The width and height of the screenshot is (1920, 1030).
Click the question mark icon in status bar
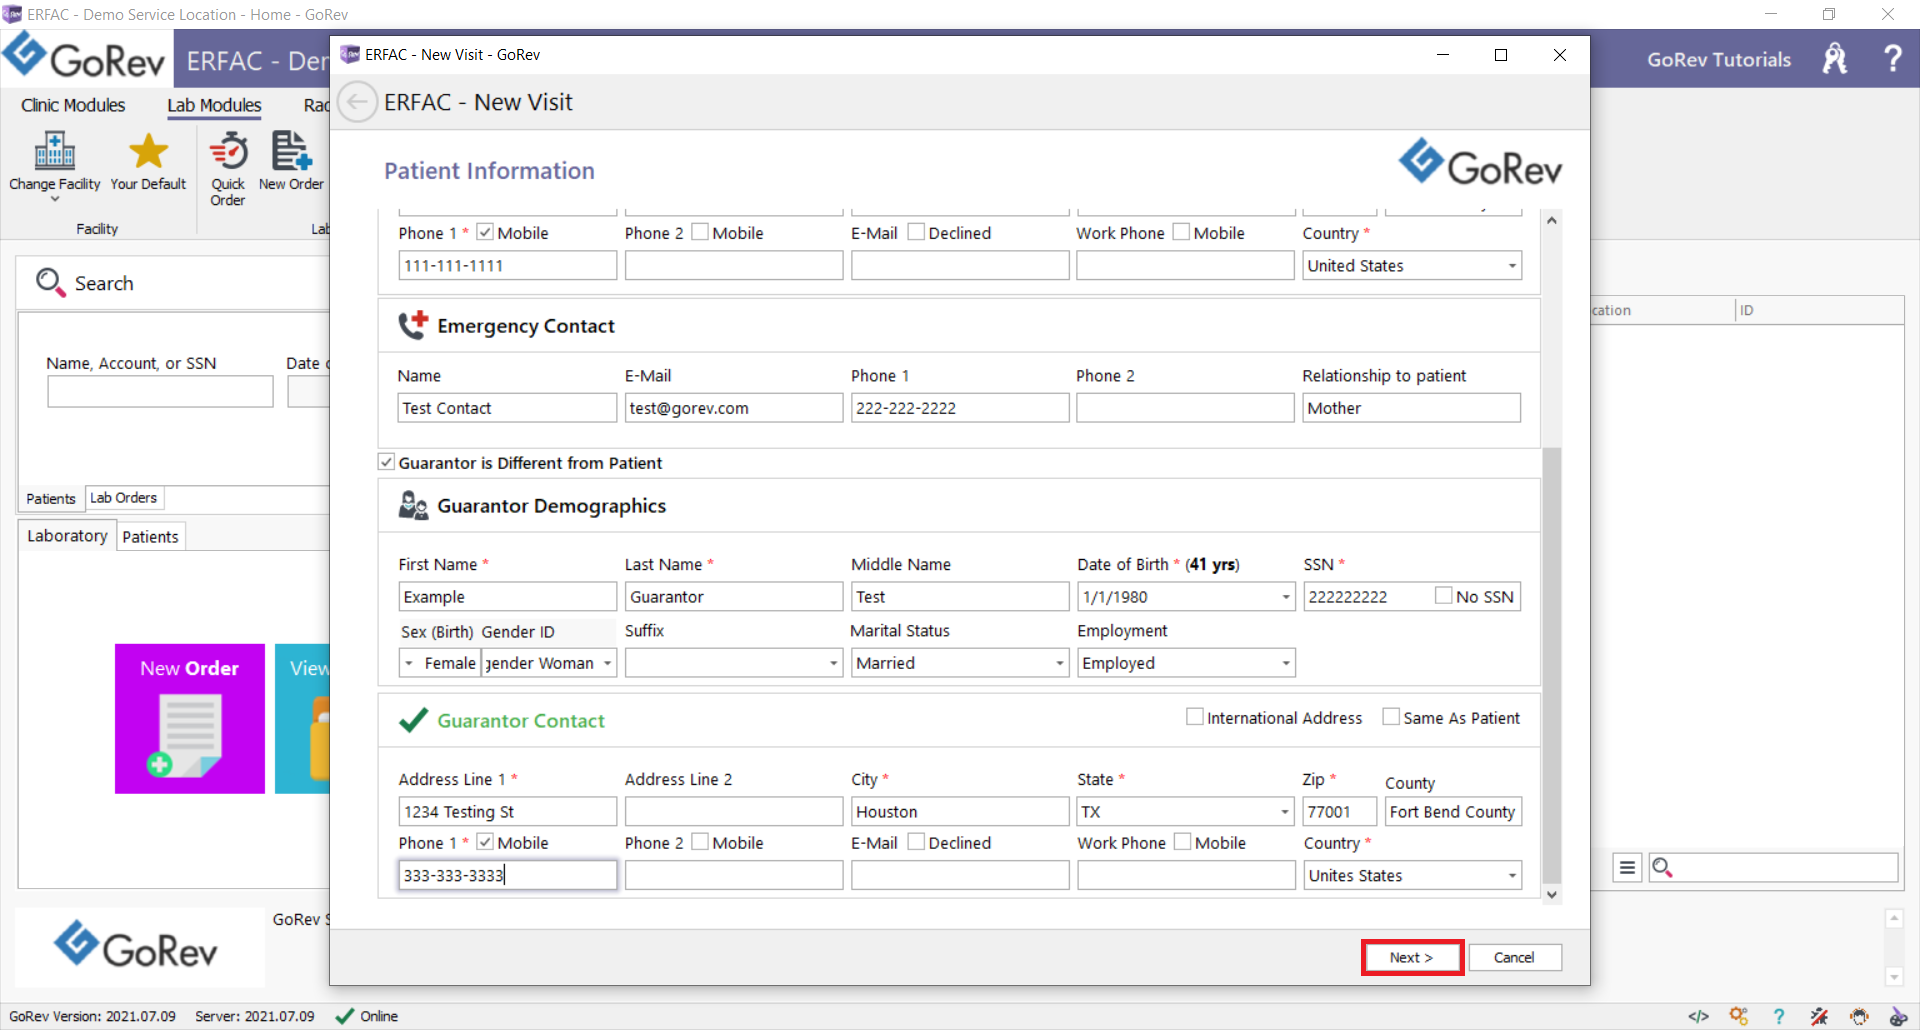(x=1778, y=1016)
